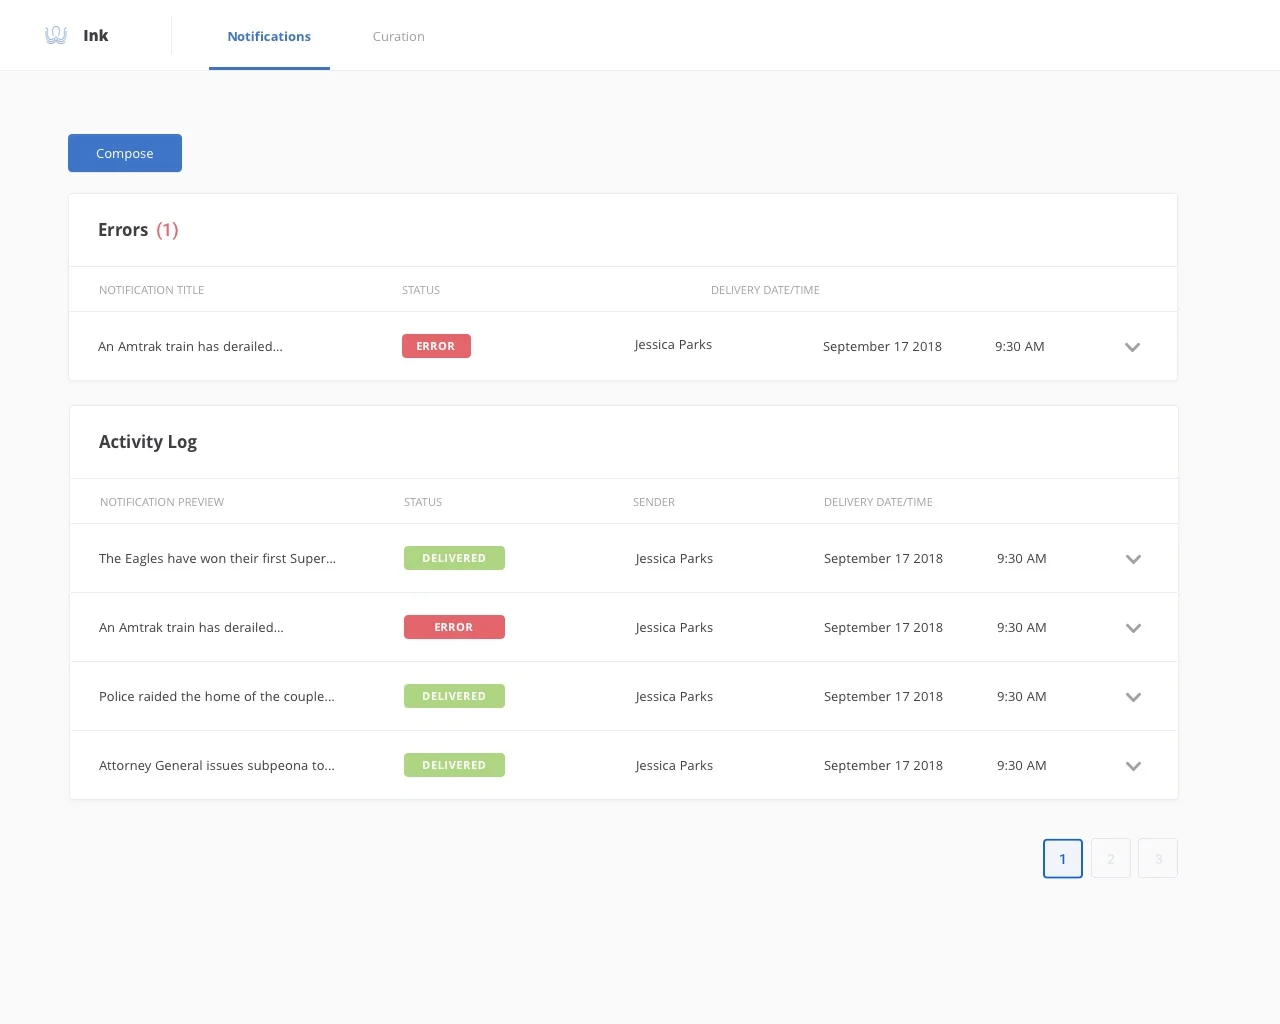Click the Compose button
The image size is (1280, 1024).
point(125,153)
